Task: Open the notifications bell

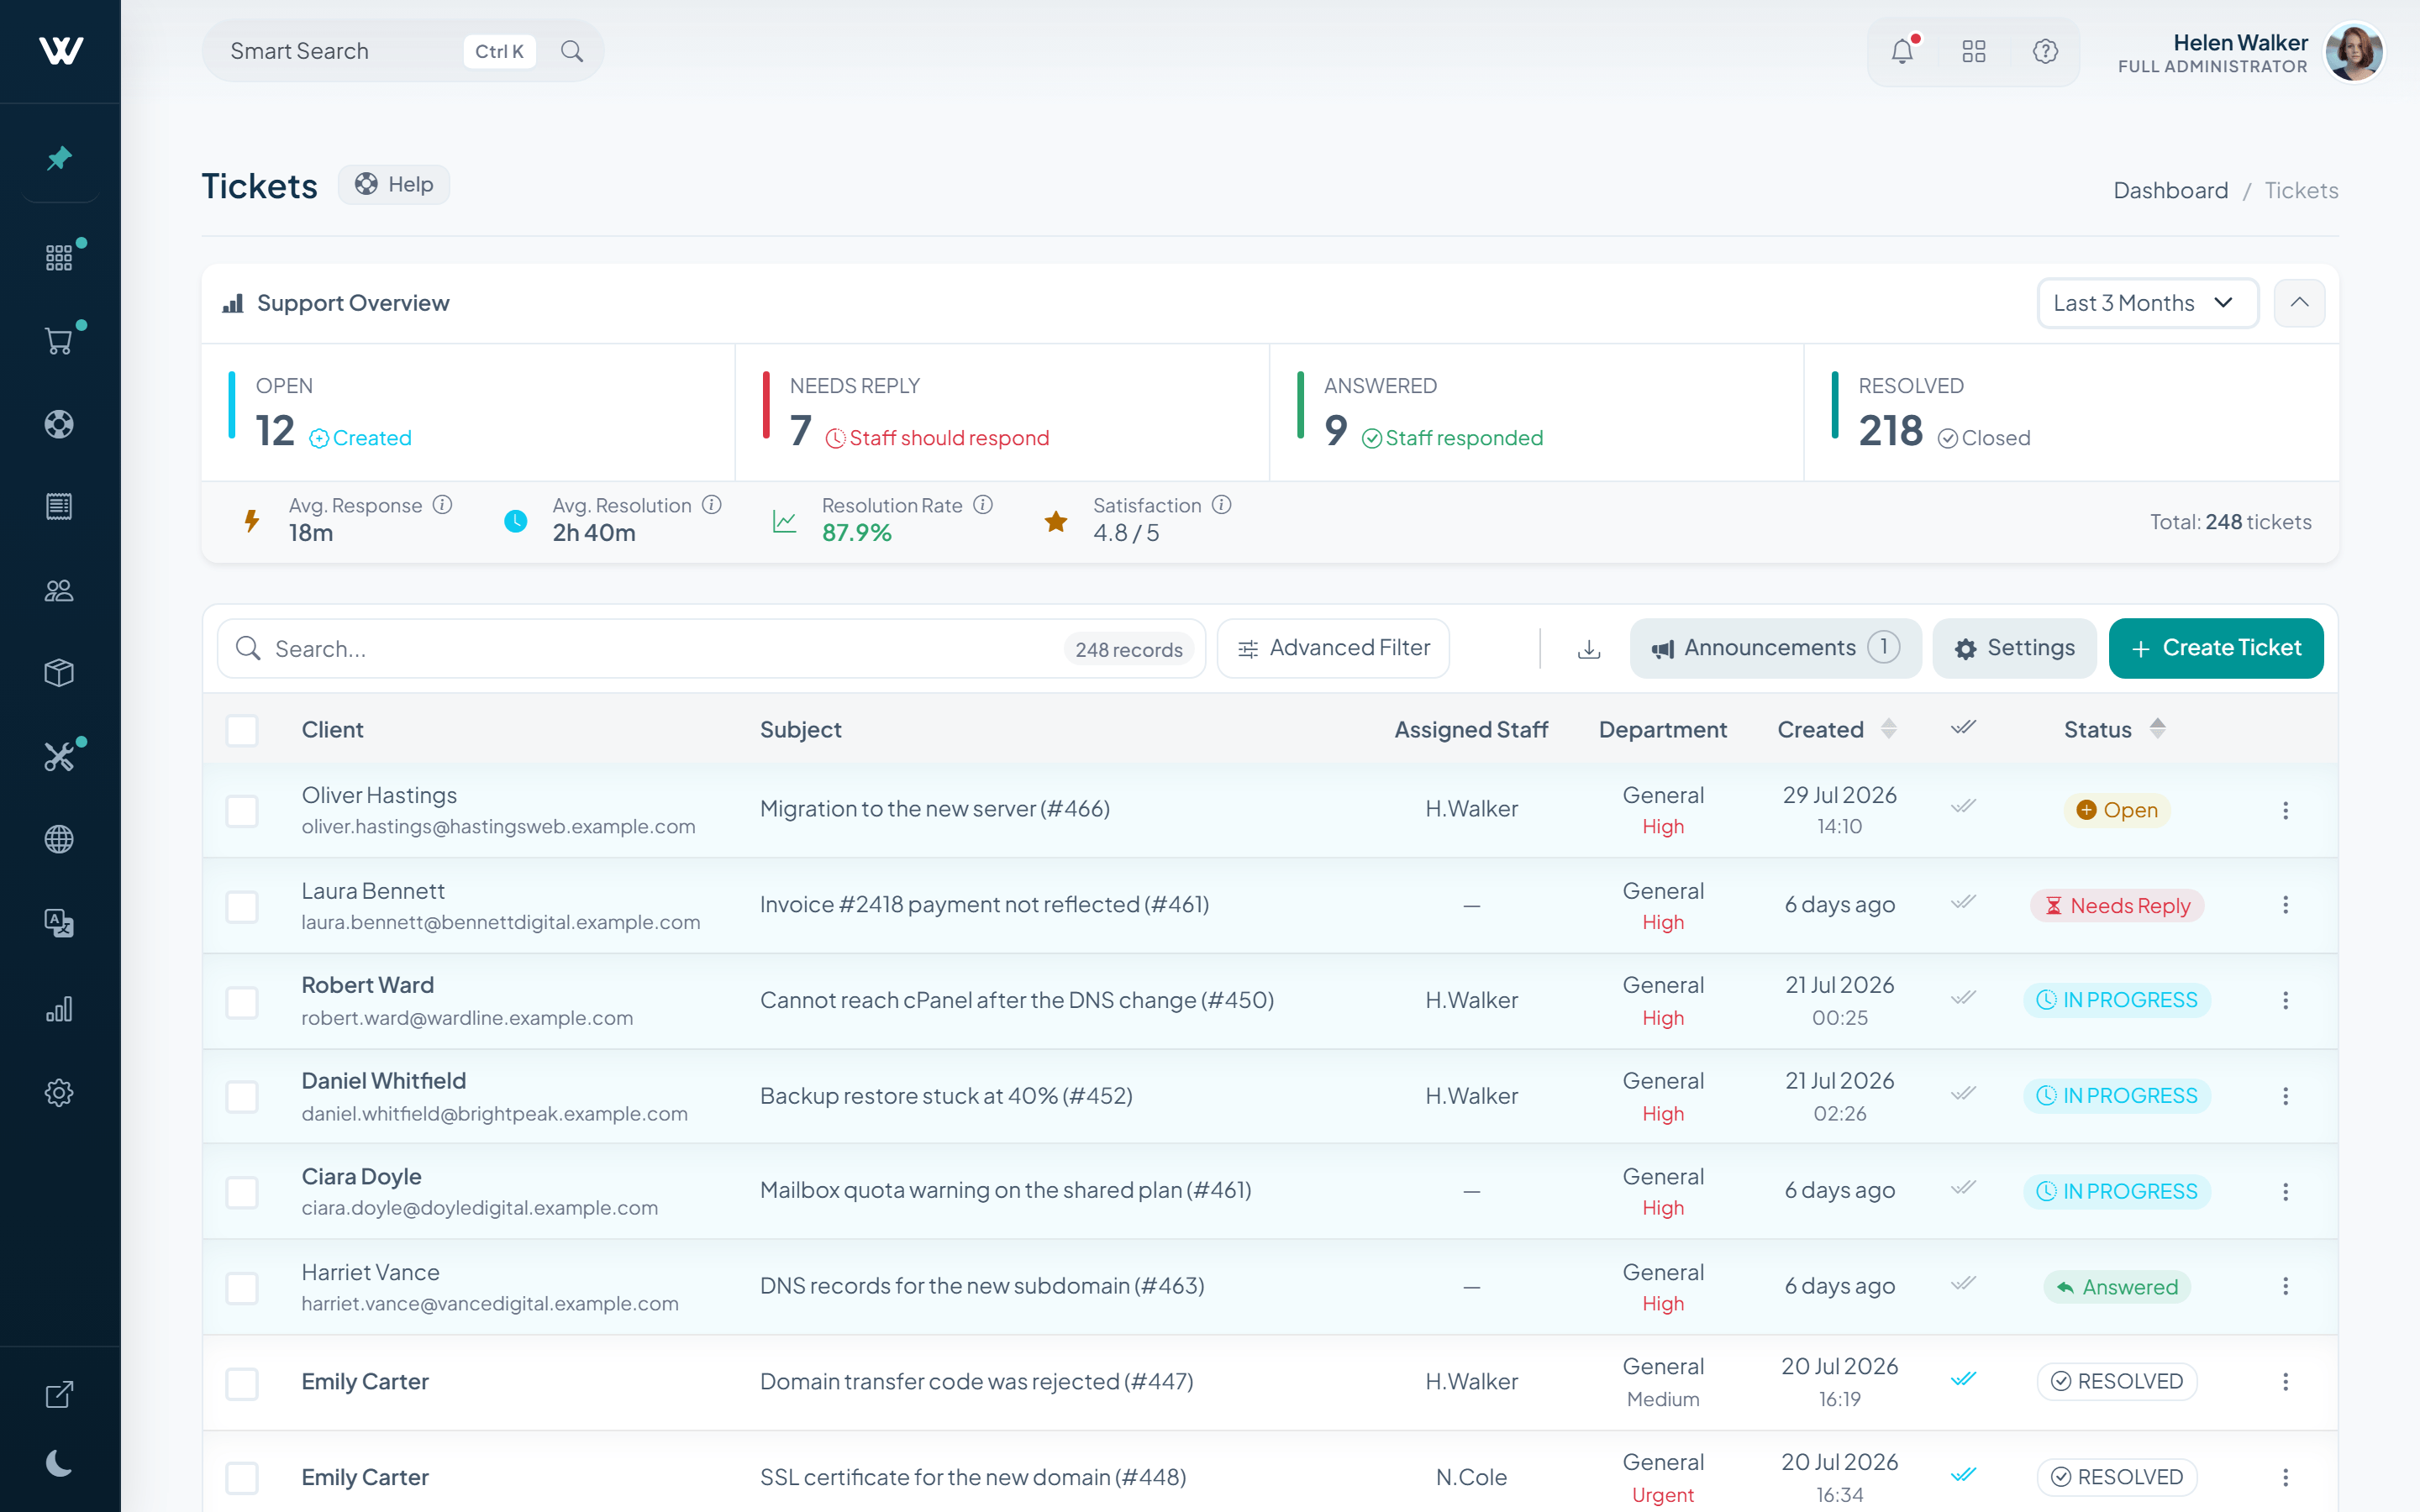Action: tap(1902, 51)
